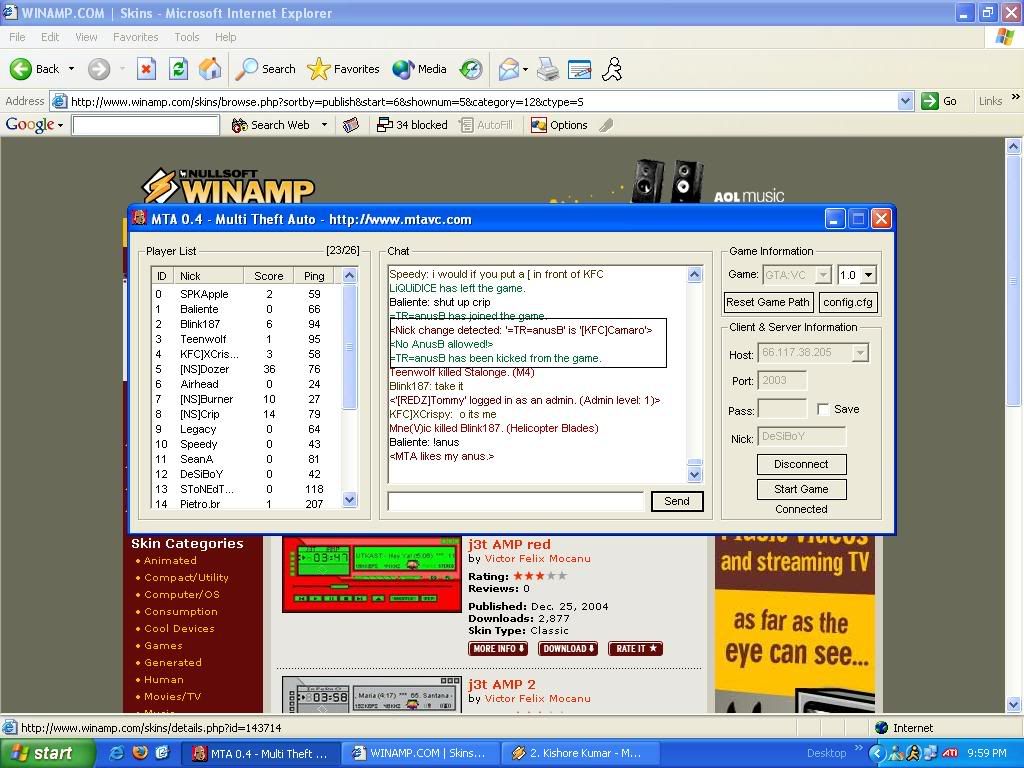Open the Search Web dropdown arrow
The image size is (1024, 768).
click(x=325, y=125)
